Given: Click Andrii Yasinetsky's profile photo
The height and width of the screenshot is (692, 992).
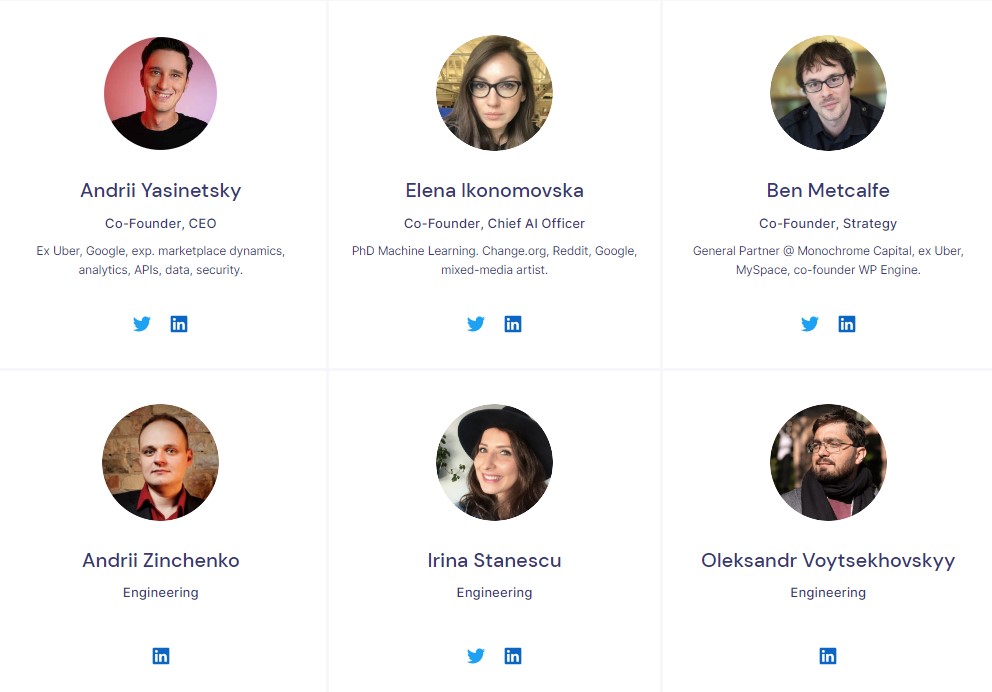Looking at the screenshot, I should (x=160, y=93).
